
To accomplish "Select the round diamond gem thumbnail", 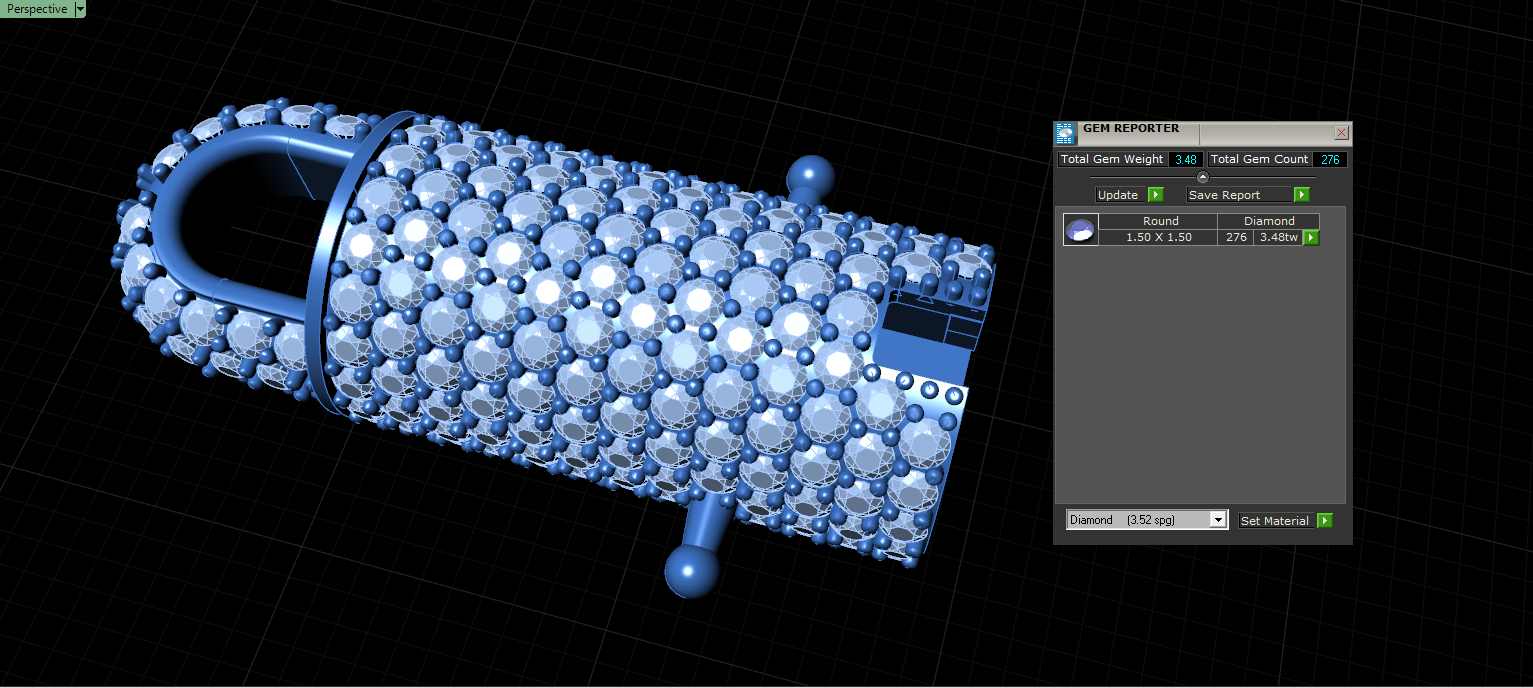I will [x=1080, y=230].
